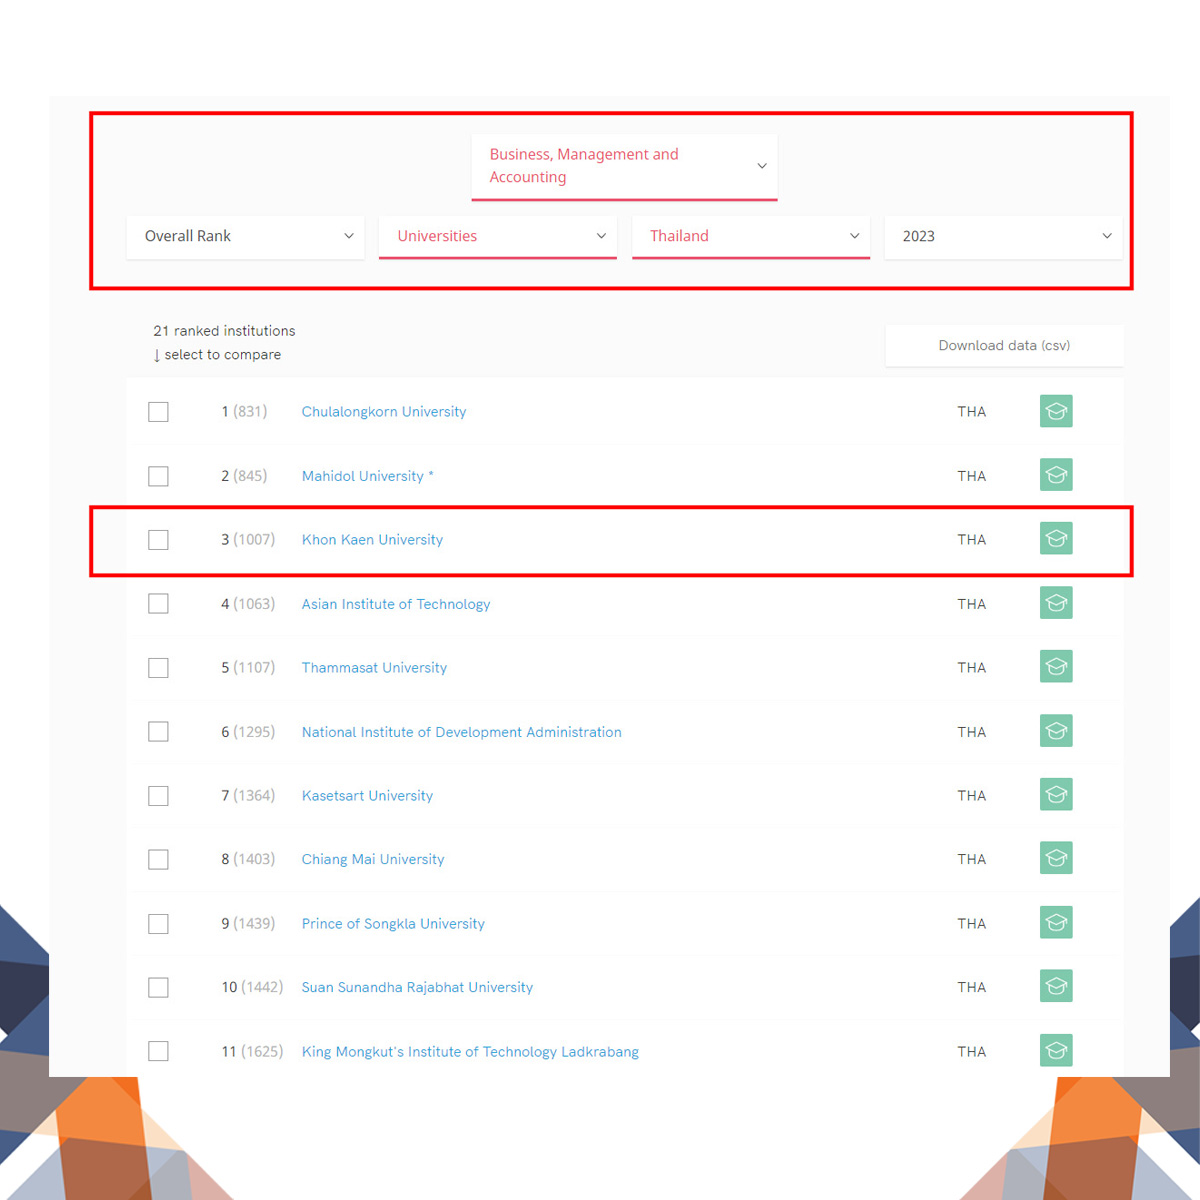This screenshot has width=1200, height=1200.
Task: Check National Institute of Development Administration's box
Action: [x=158, y=732]
